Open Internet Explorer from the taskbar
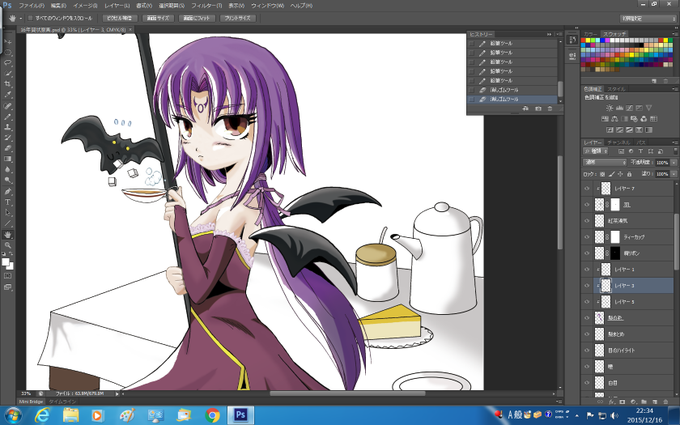Viewport: 680px width, 425px height. tap(42, 415)
